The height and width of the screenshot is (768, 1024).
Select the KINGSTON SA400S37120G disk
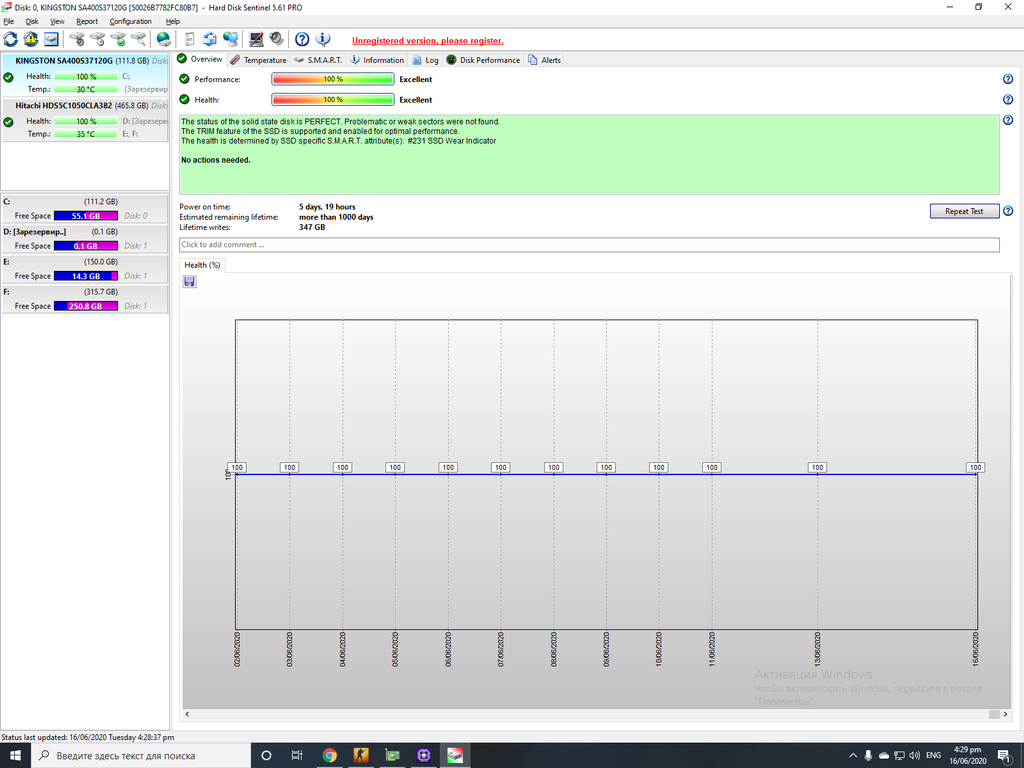85,74
